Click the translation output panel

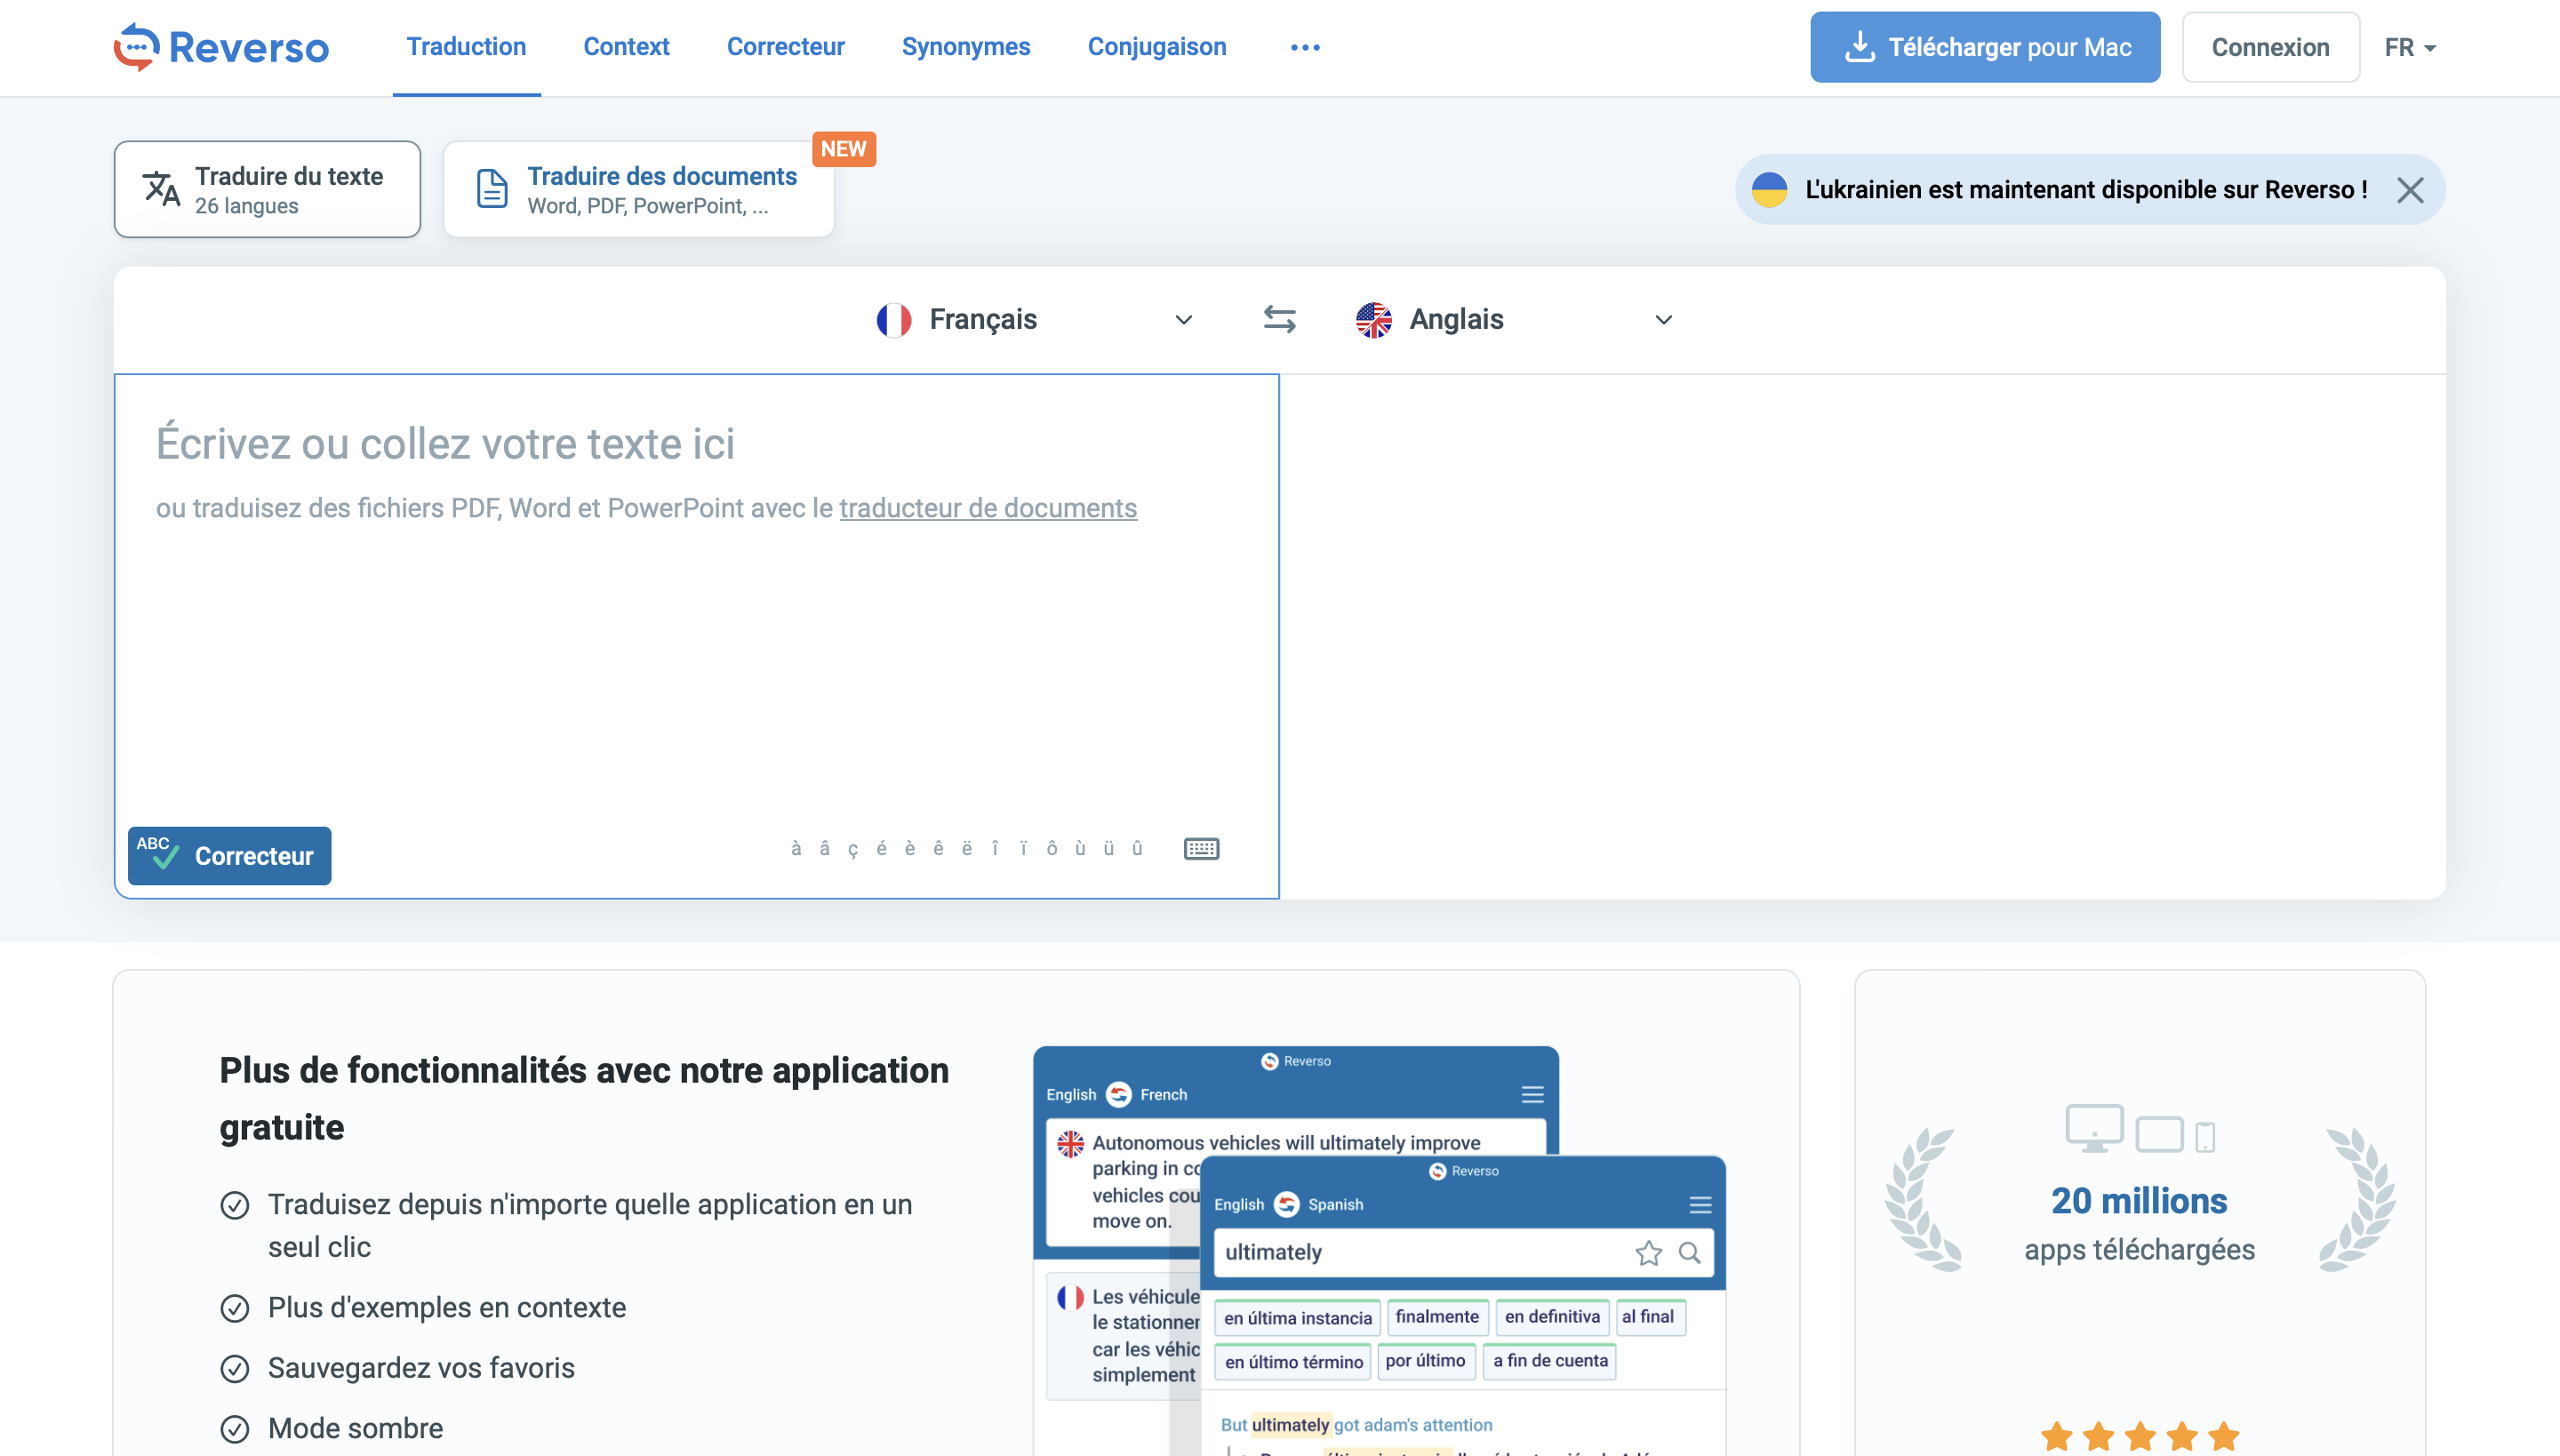pyautogui.click(x=1863, y=636)
